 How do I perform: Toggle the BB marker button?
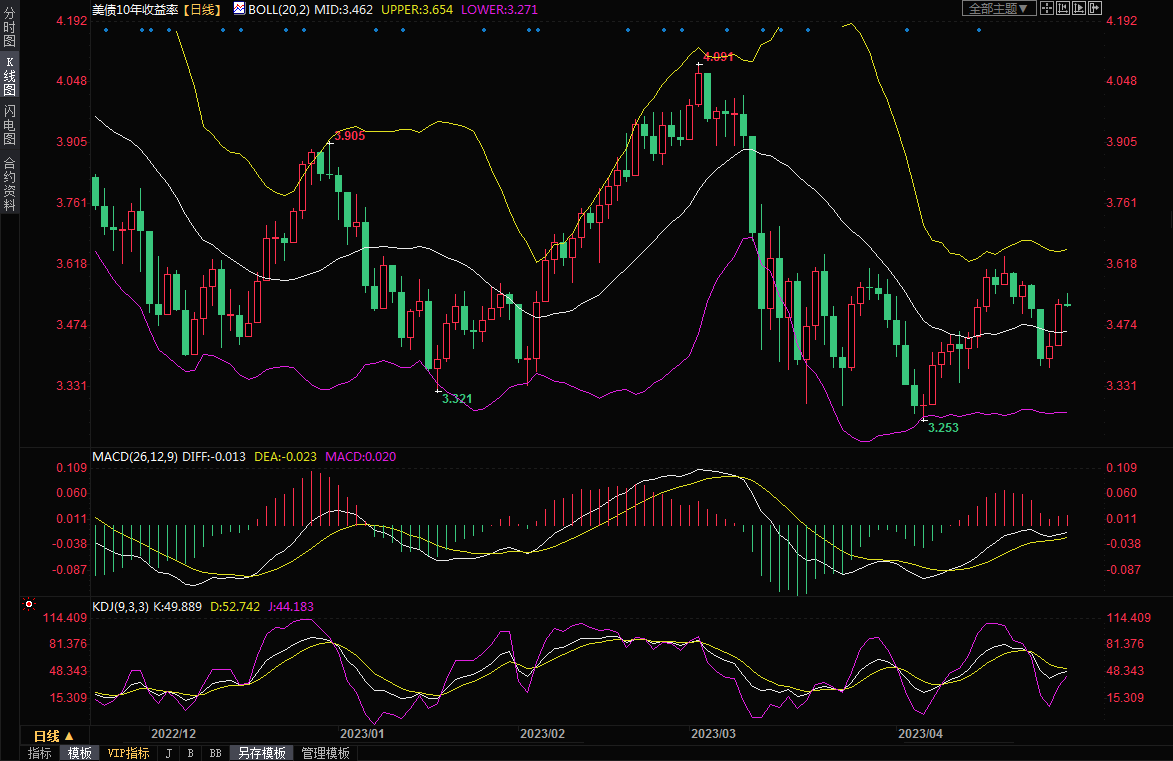click(x=215, y=753)
